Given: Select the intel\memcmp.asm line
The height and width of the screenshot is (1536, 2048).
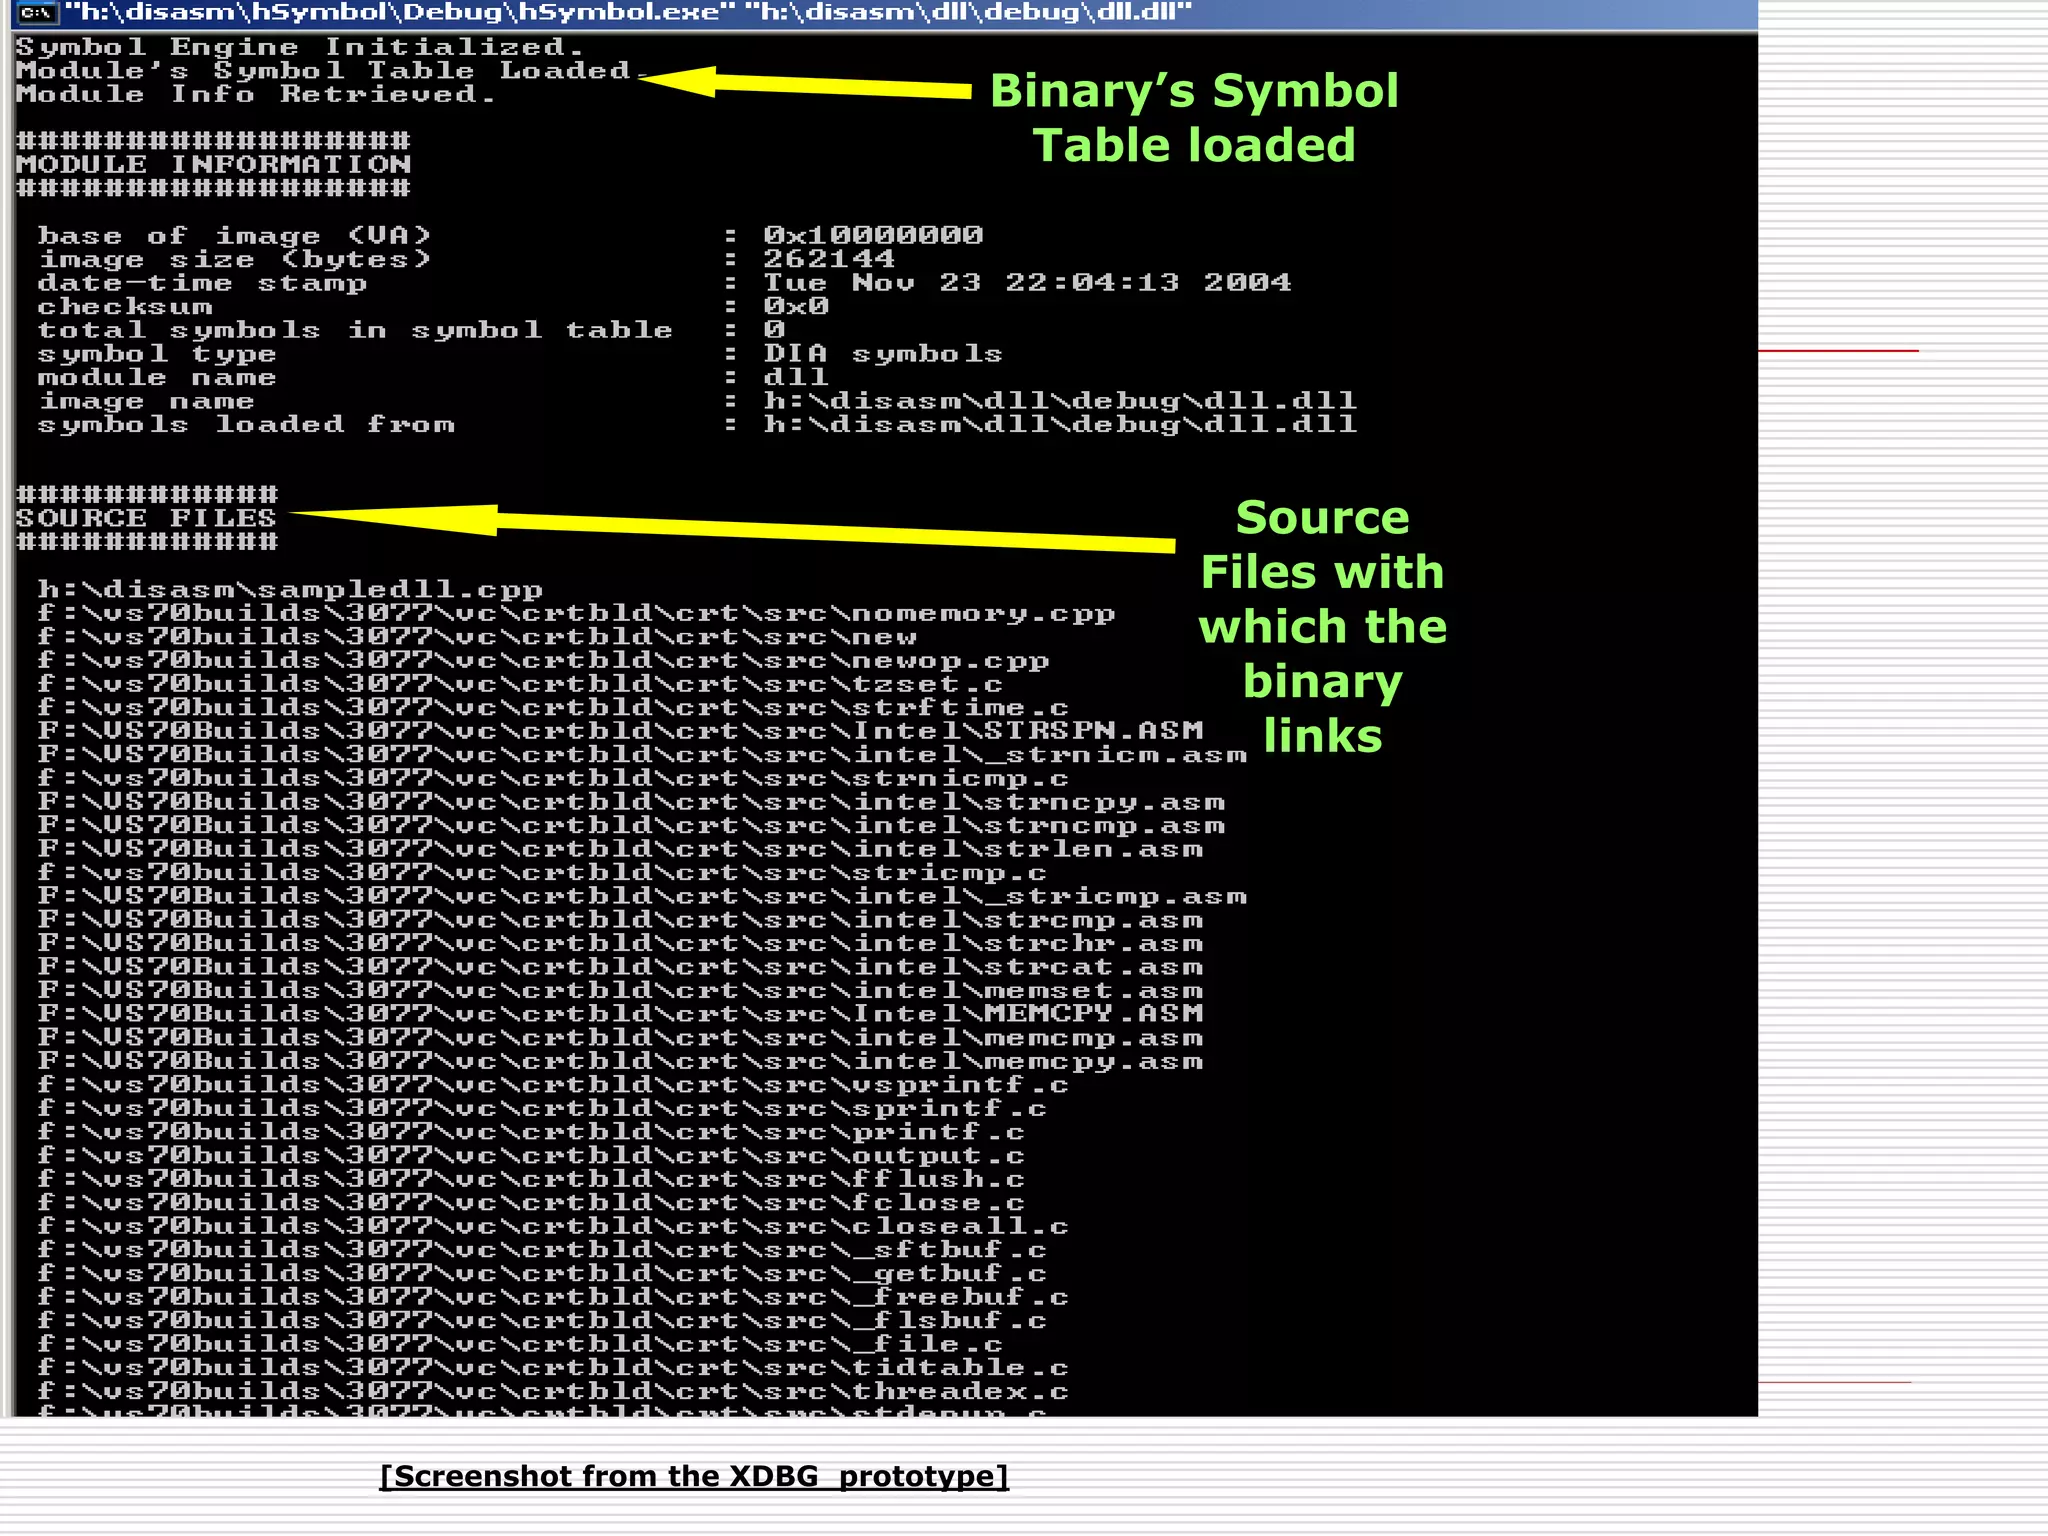Looking at the screenshot, I should 620,1038.
